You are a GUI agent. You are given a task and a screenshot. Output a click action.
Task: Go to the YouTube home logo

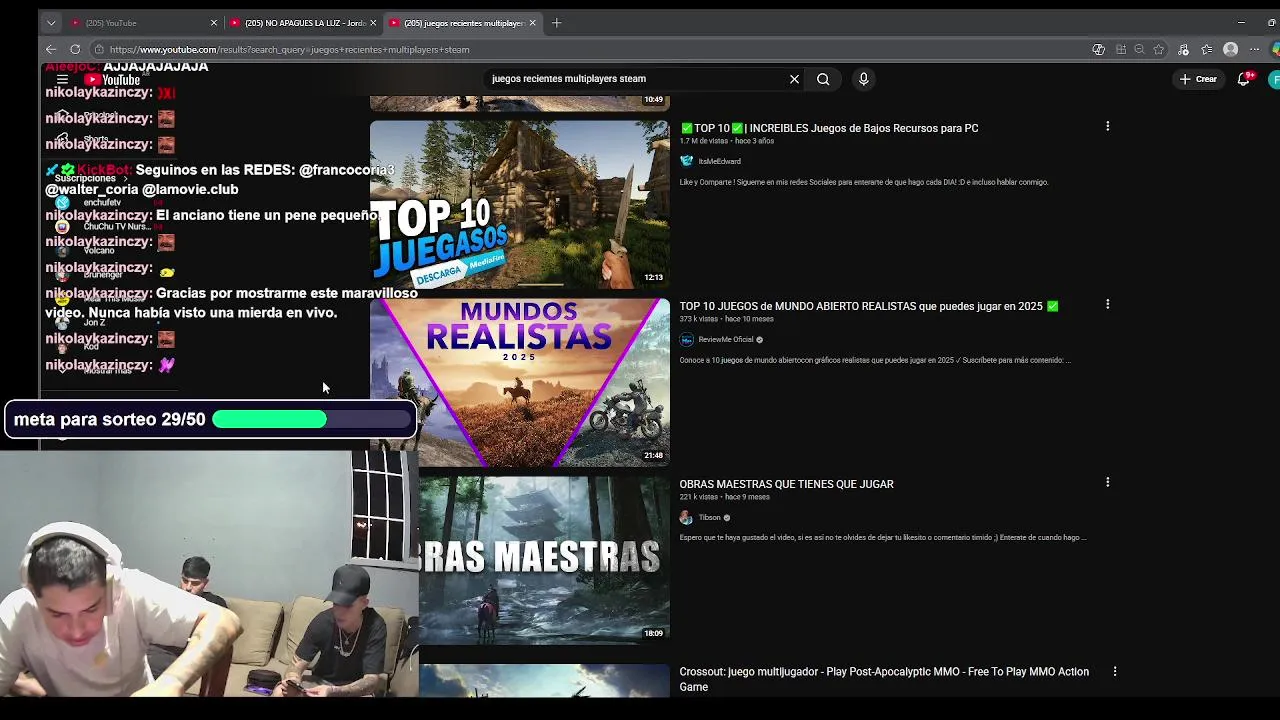pos(112,79)
